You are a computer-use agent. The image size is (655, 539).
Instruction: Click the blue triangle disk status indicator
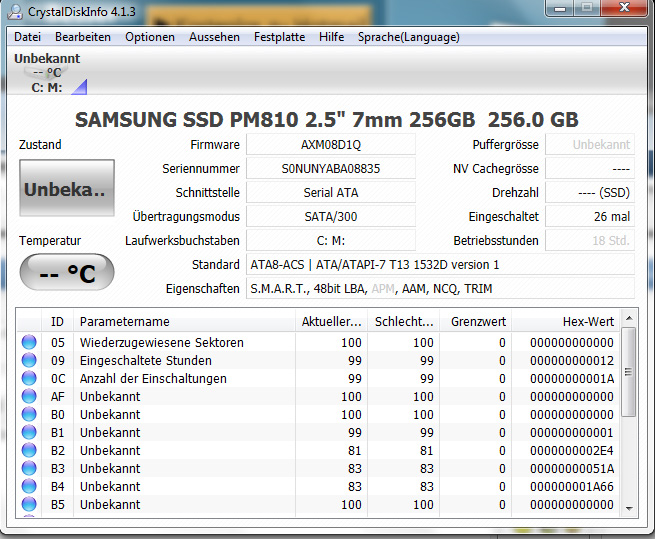79,87
